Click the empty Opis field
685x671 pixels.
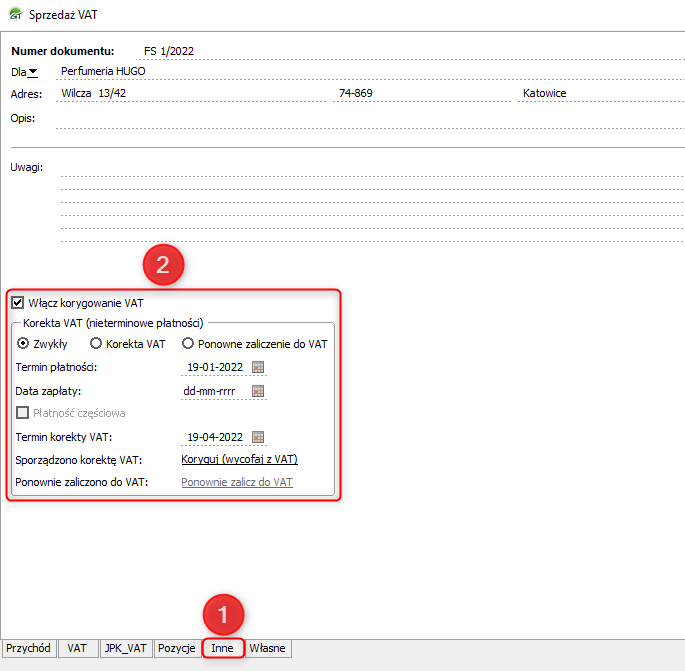click(x=370, y=120)
